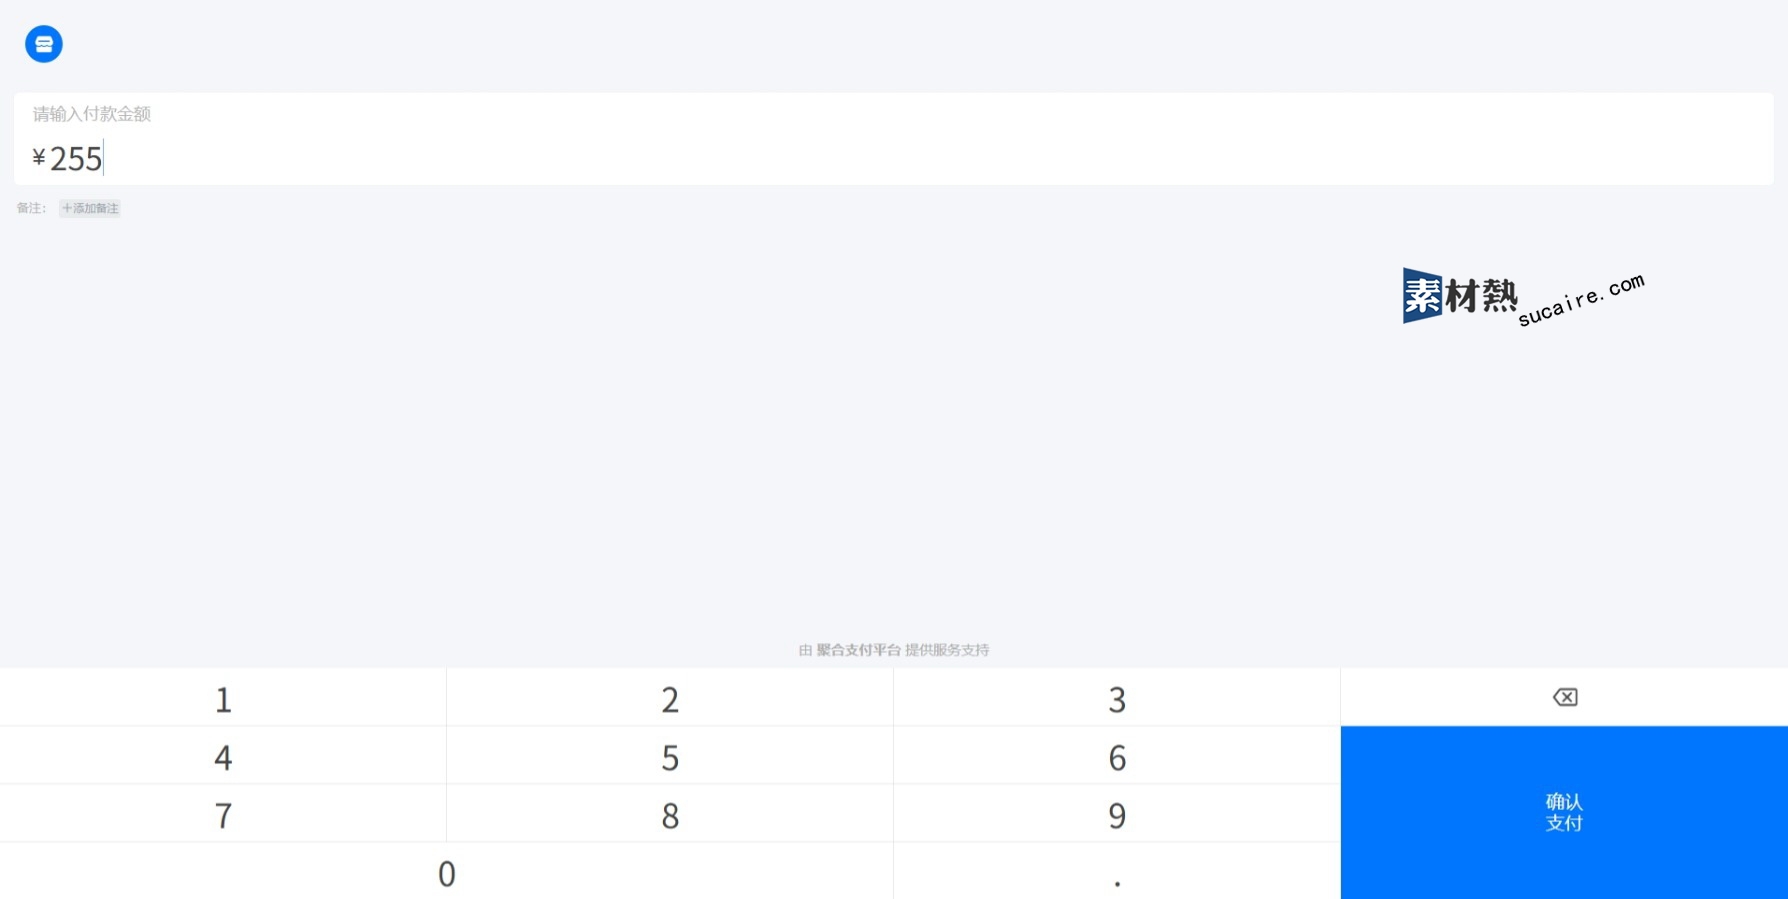Viewport: 1788px width, 899px height.
Task: Tap keypad digit 3
Action: 1117,697
